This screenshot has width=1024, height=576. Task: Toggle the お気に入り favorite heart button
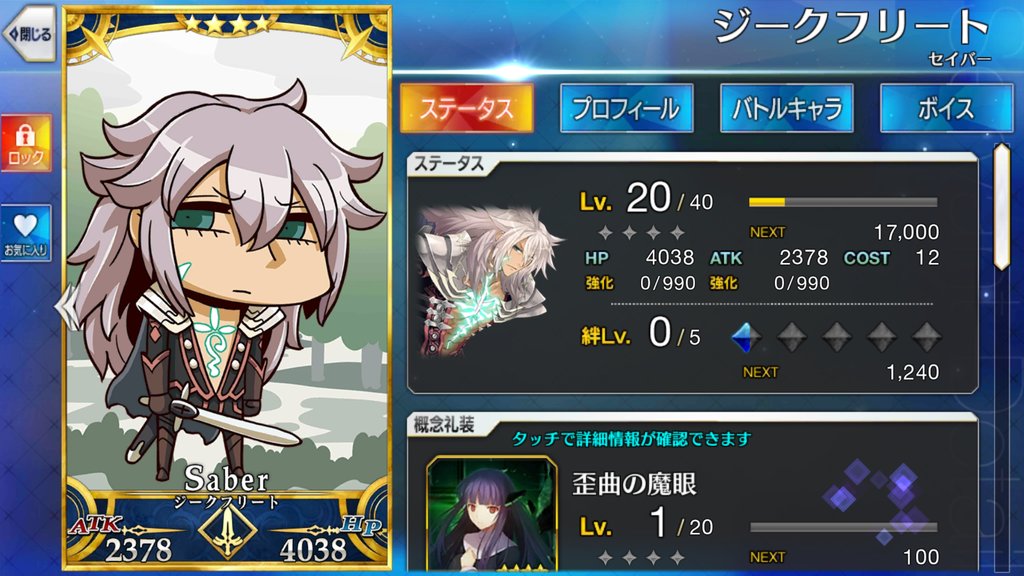tap(26, 233)
